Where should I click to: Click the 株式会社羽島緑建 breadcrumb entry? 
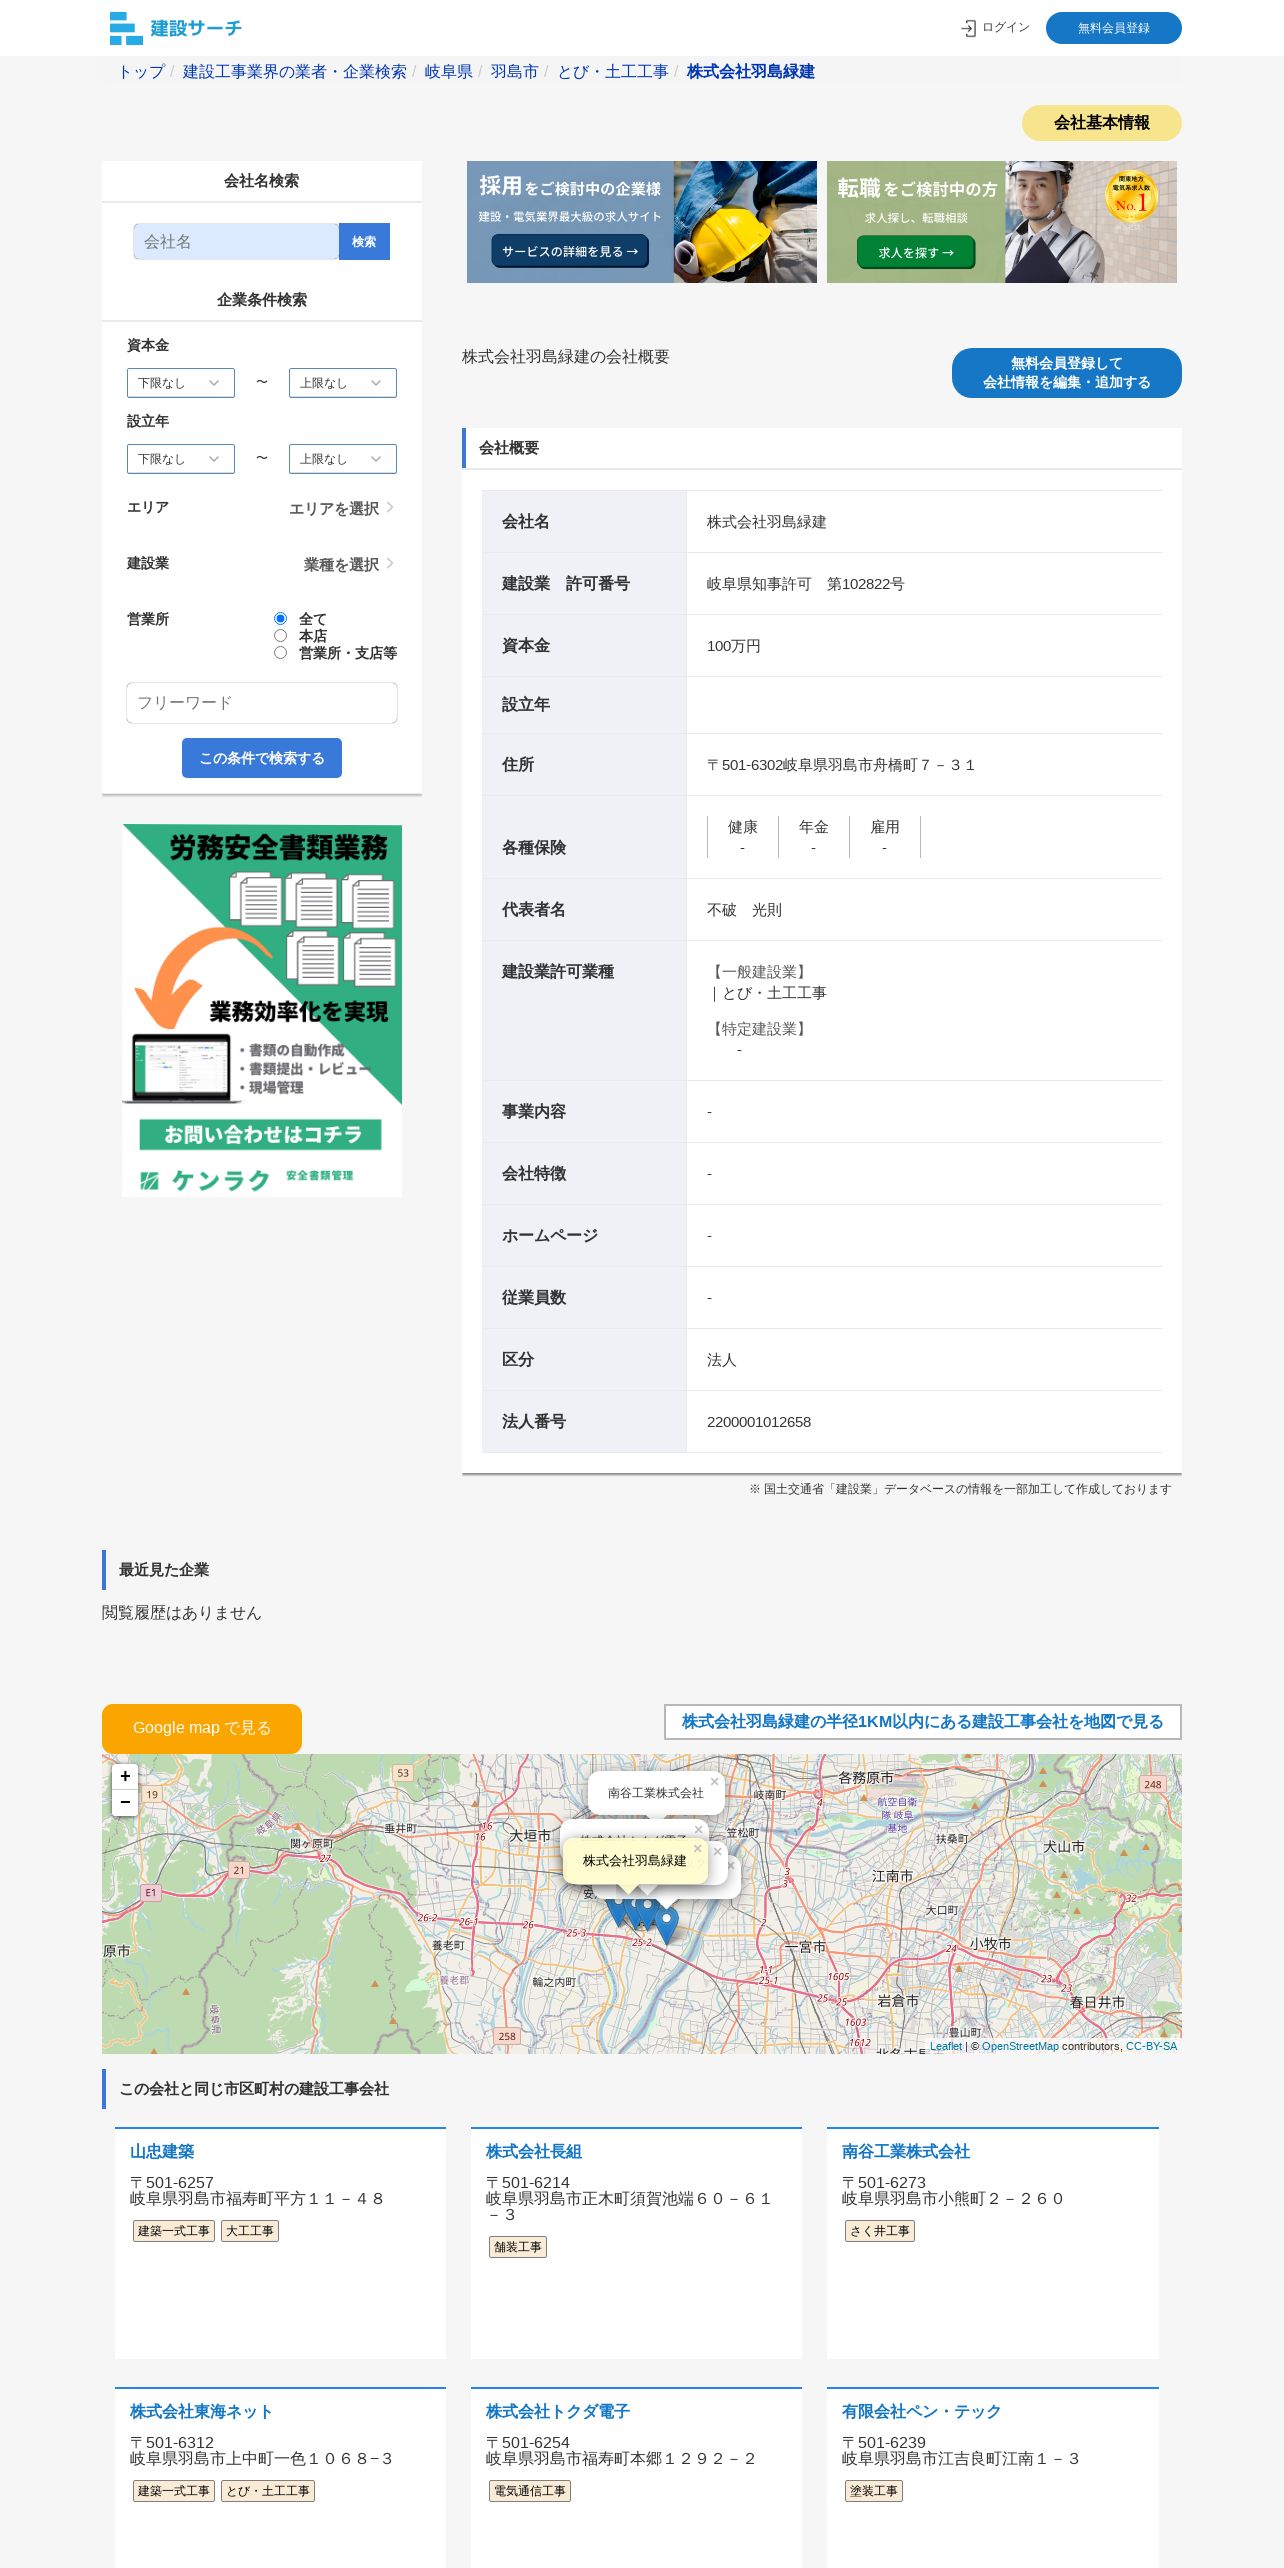pyautogui.click(x=750, y=72)
